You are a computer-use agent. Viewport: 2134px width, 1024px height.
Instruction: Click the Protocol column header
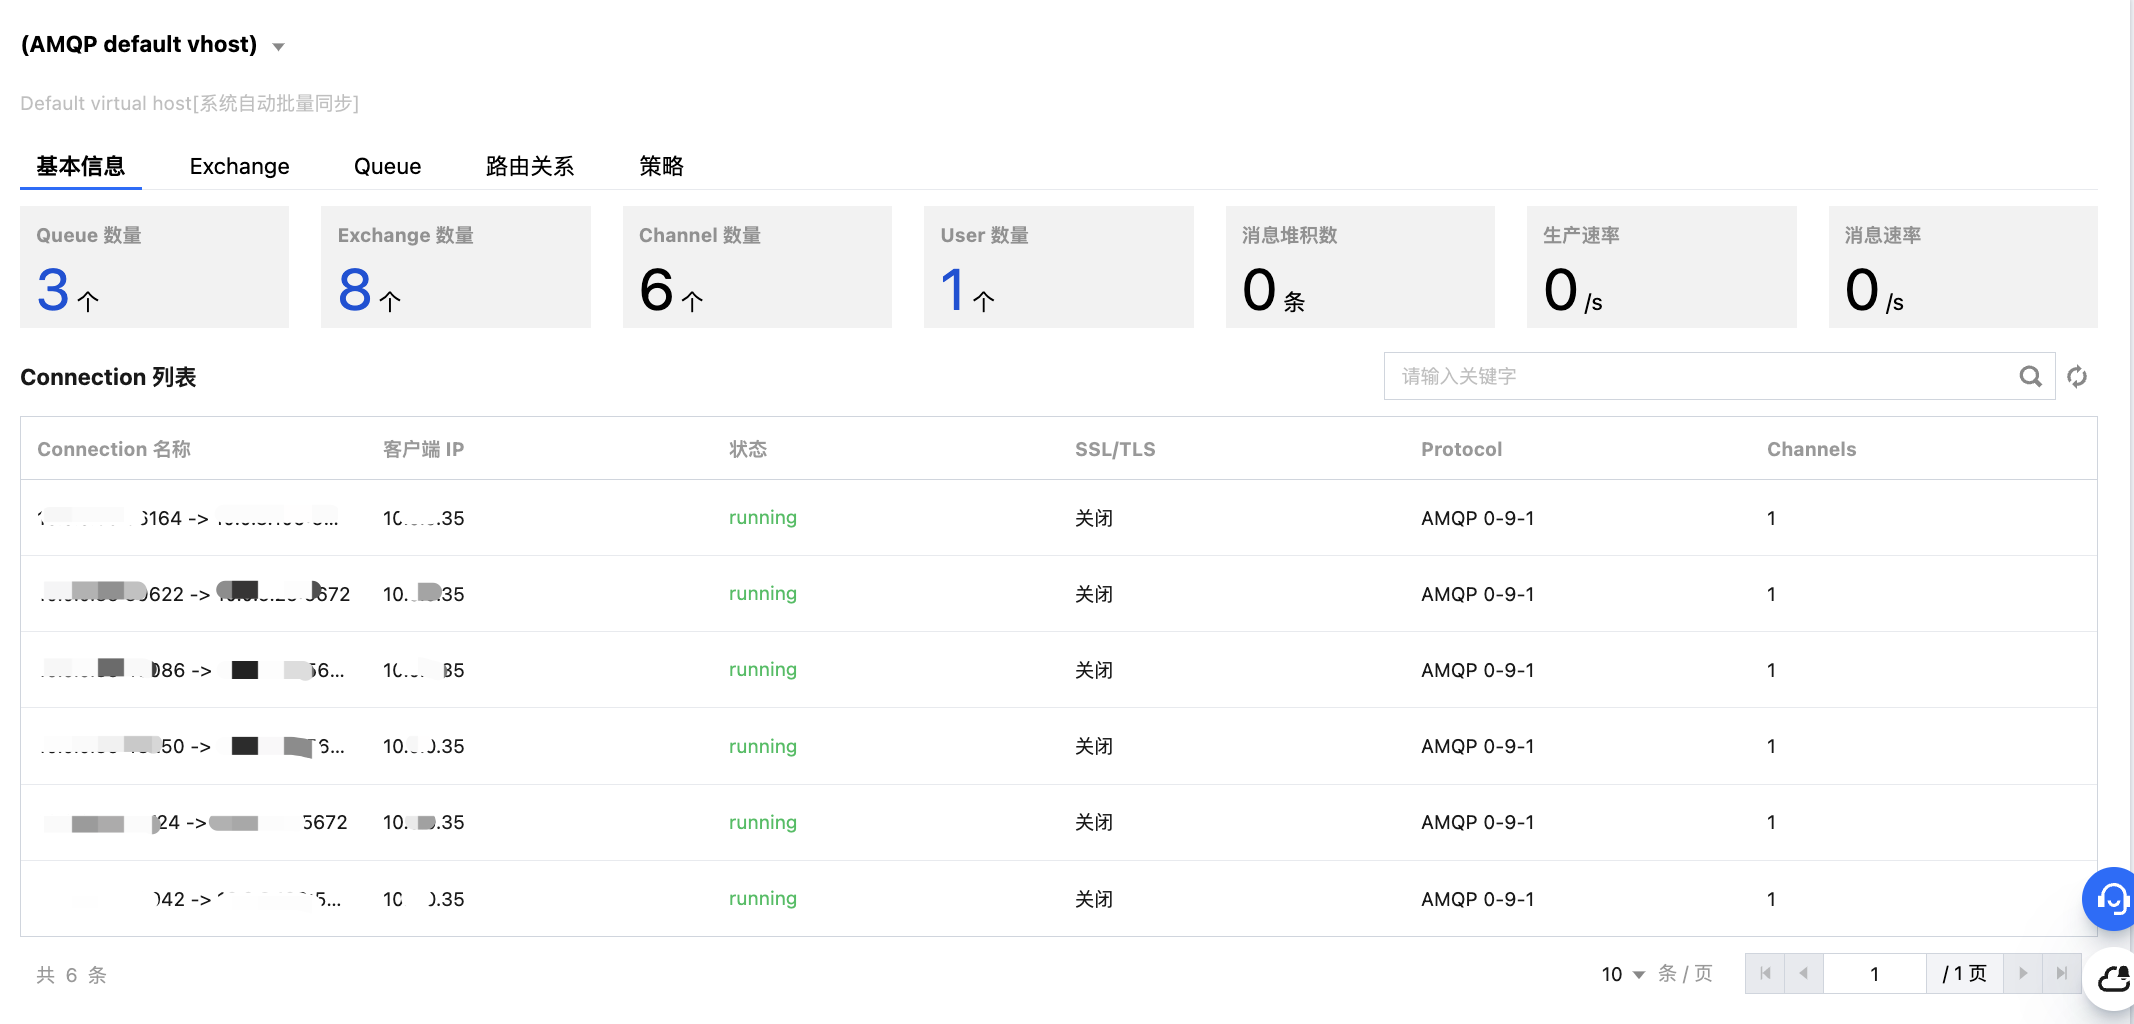point(1461,449)
